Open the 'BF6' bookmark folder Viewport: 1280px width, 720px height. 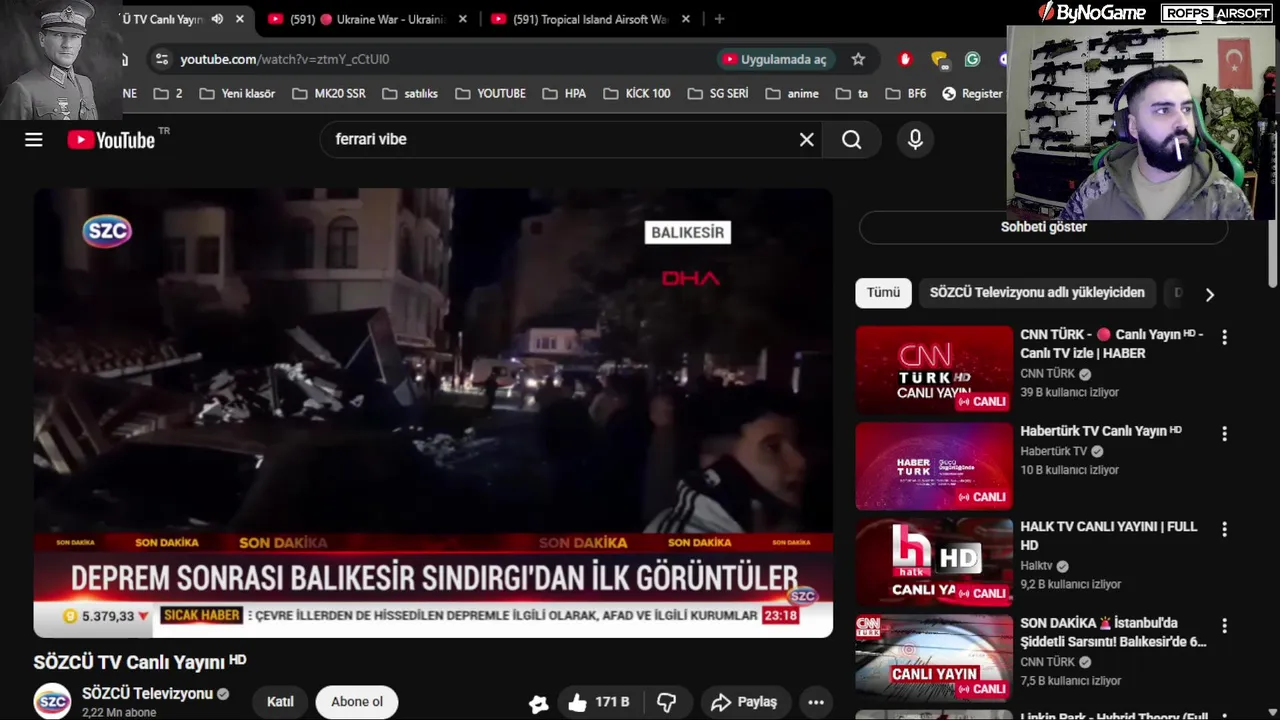905,93
